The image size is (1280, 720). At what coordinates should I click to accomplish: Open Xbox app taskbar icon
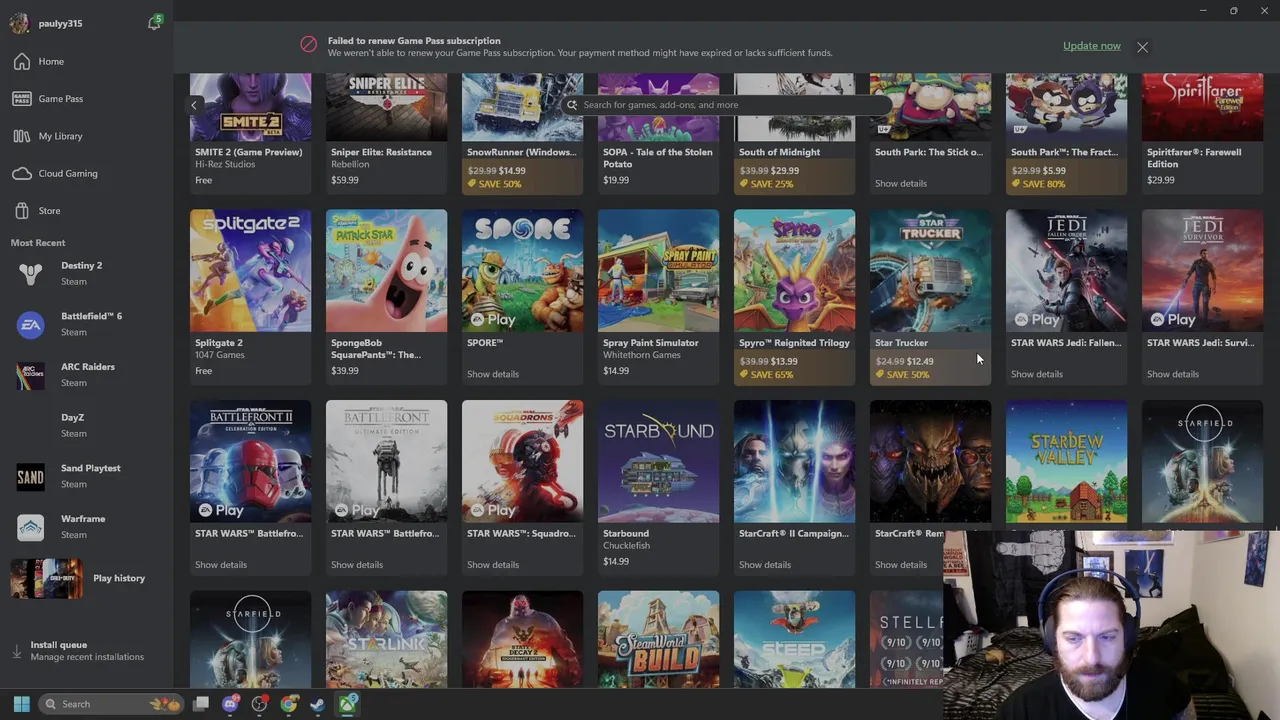[347, 704]
